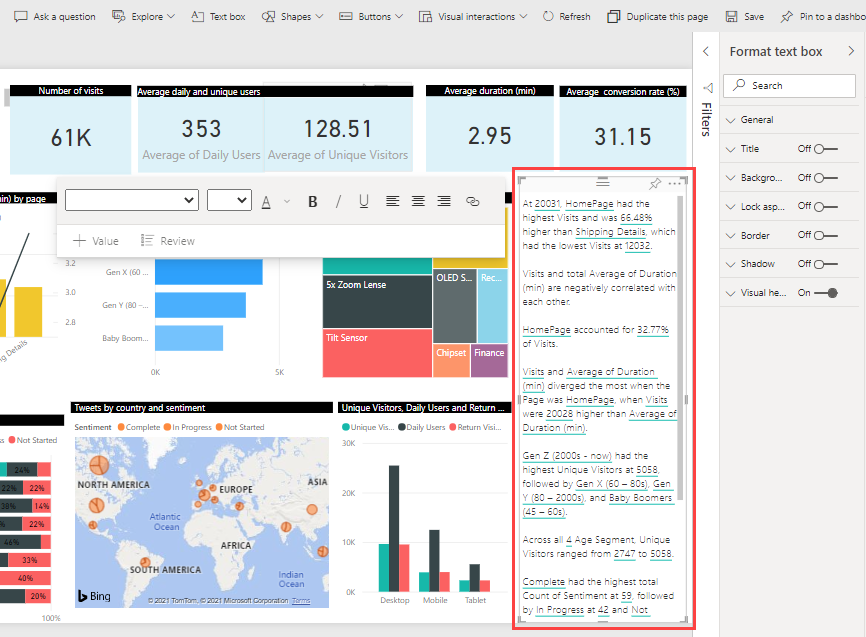Click the Ask a question icon
Image resolution: width=866 pixels, height=637 pixels.
tap(20, 17)
